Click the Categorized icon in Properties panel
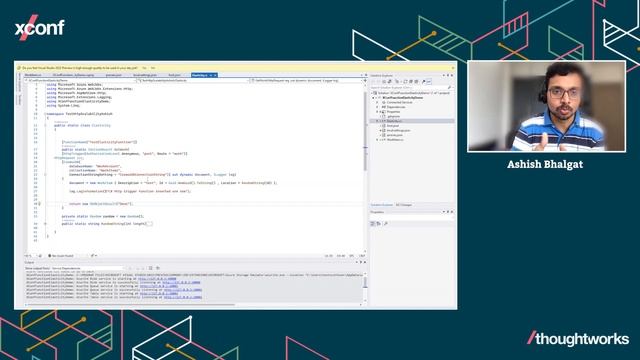Screen dimensions: 640x360 [373, 224]
